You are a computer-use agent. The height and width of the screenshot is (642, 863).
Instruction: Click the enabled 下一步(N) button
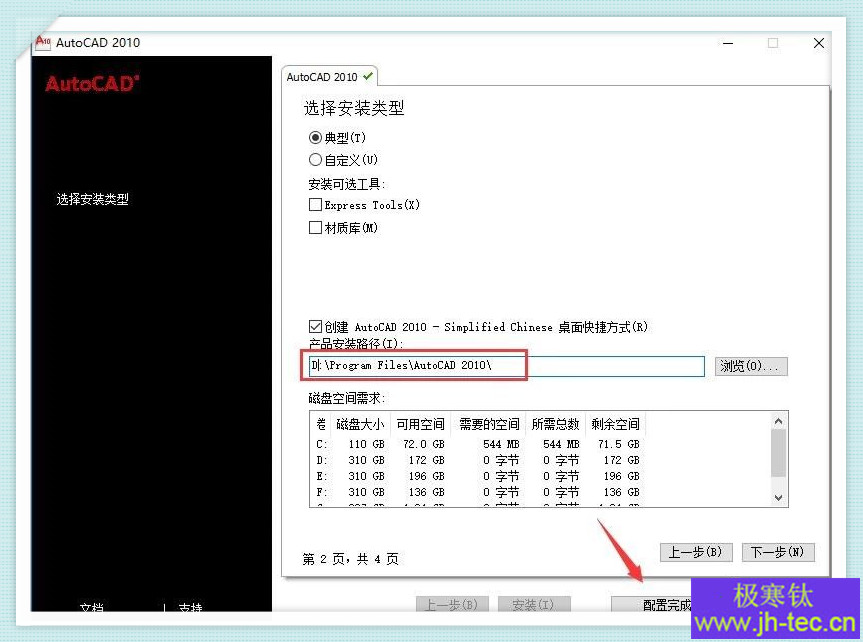pyautogui.click(x=777, y=552)
